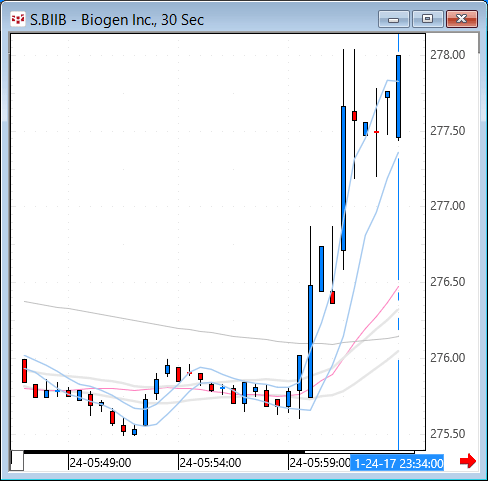Click the horizontal scroll bar below chart

pyautogui.click(x=219, y=452)
